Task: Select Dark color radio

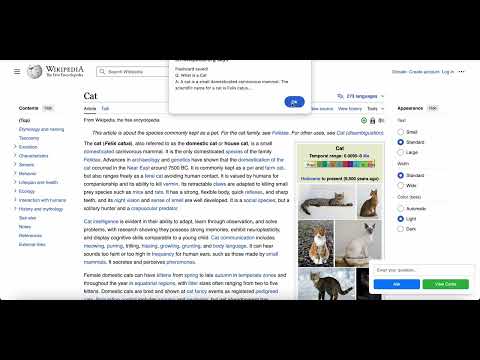Action: [401, 229]
